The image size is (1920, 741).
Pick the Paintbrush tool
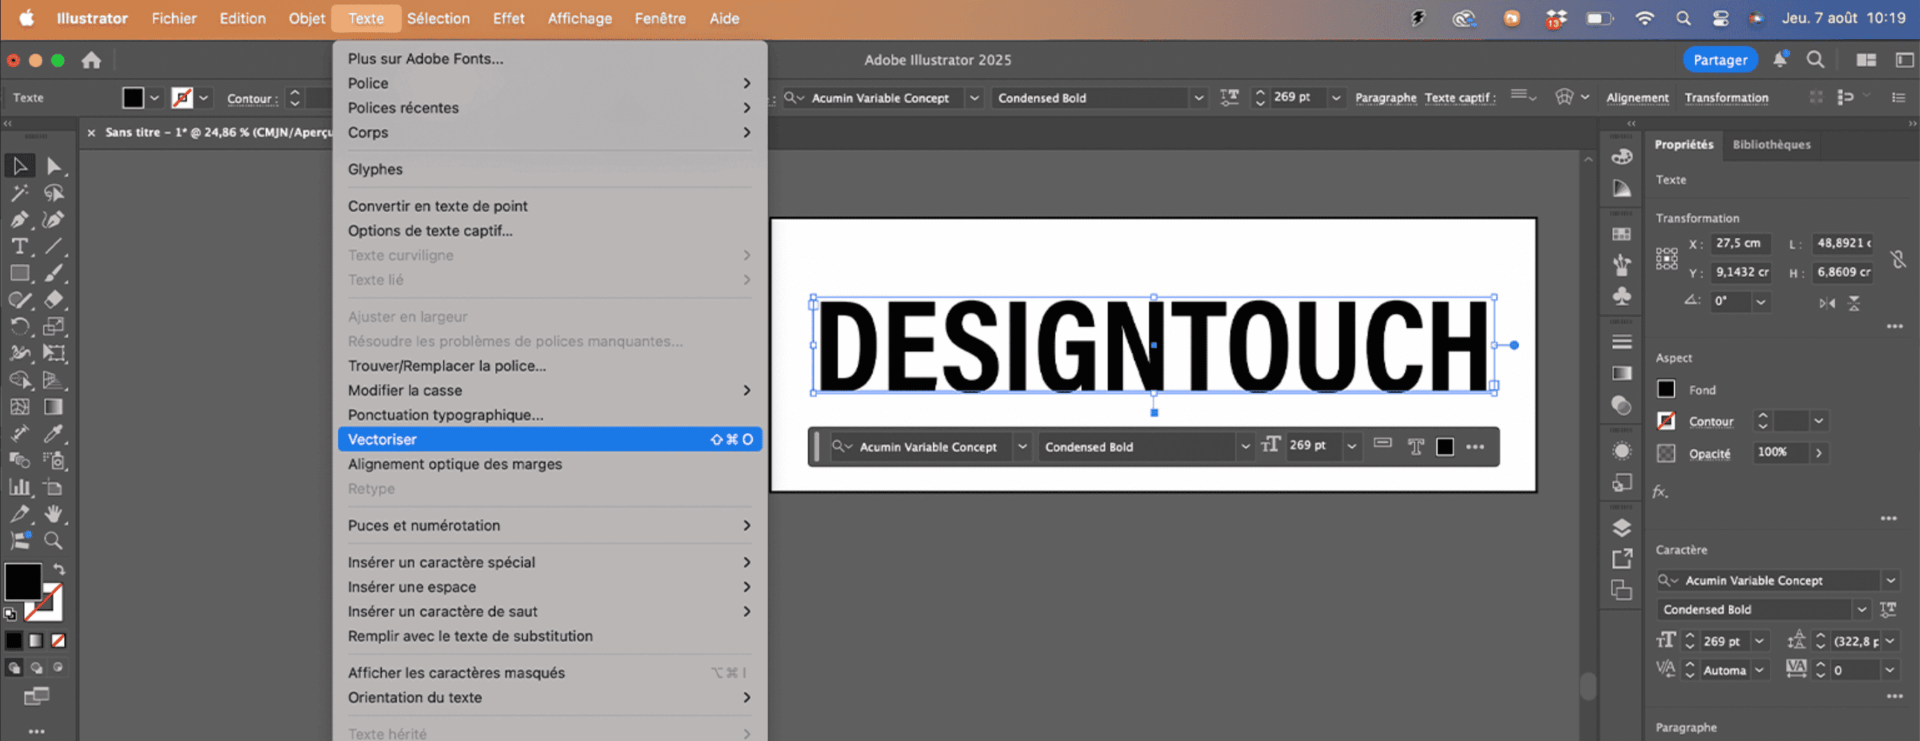54,273
